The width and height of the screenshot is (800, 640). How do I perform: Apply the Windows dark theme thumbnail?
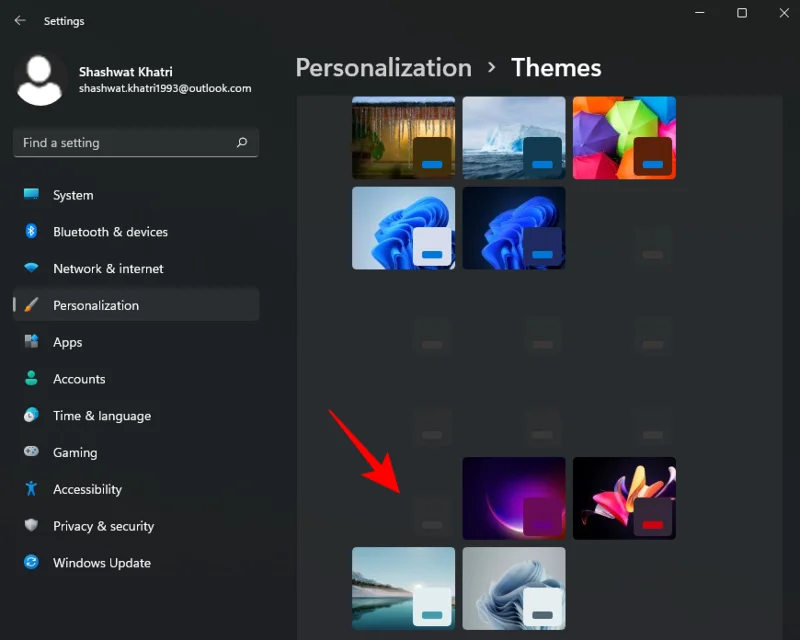pyautogui.click(x=514, y=228)
